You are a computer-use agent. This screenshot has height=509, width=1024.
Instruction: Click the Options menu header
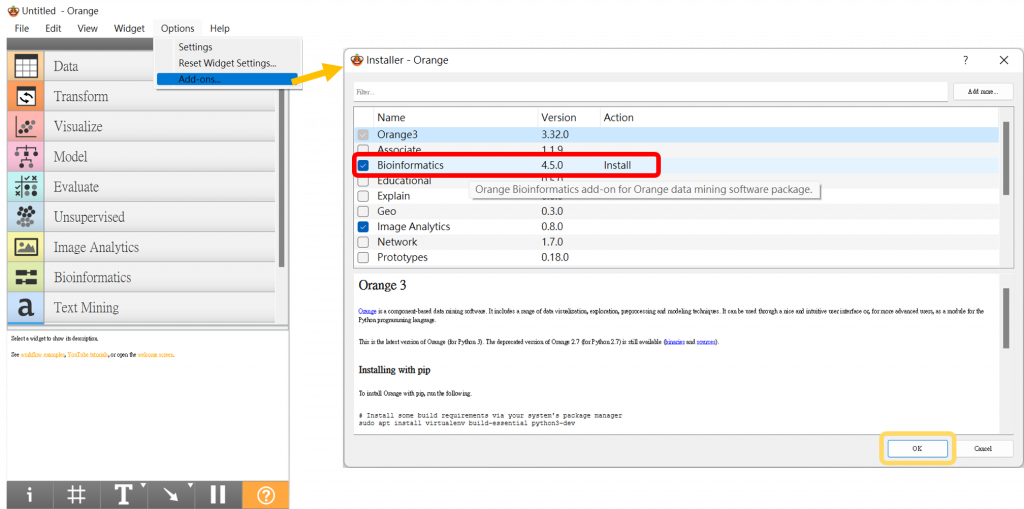point(178,28)
